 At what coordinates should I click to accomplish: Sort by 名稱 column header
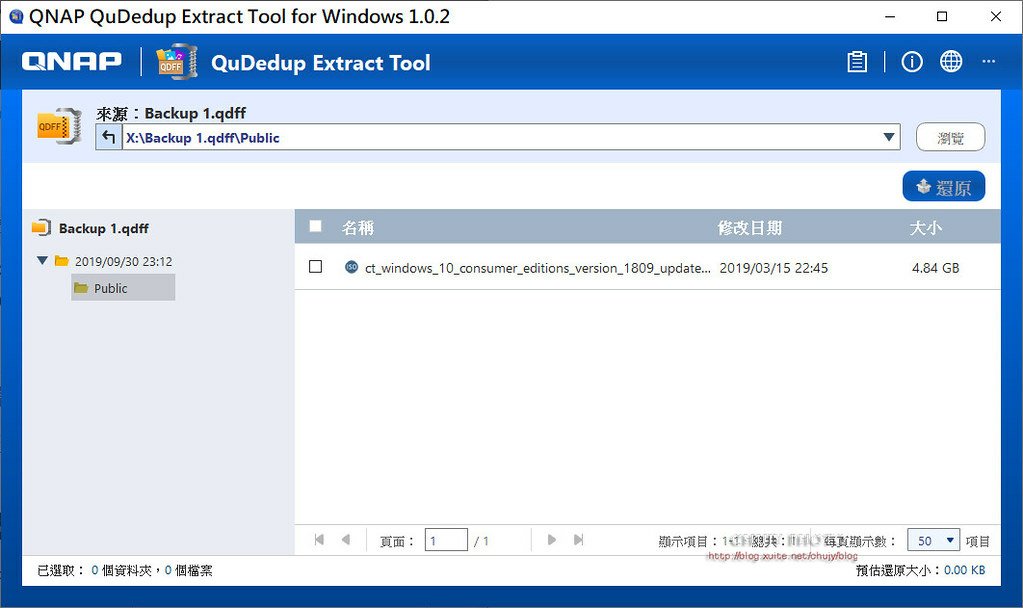pyautogui.click(x=358, y=228)
